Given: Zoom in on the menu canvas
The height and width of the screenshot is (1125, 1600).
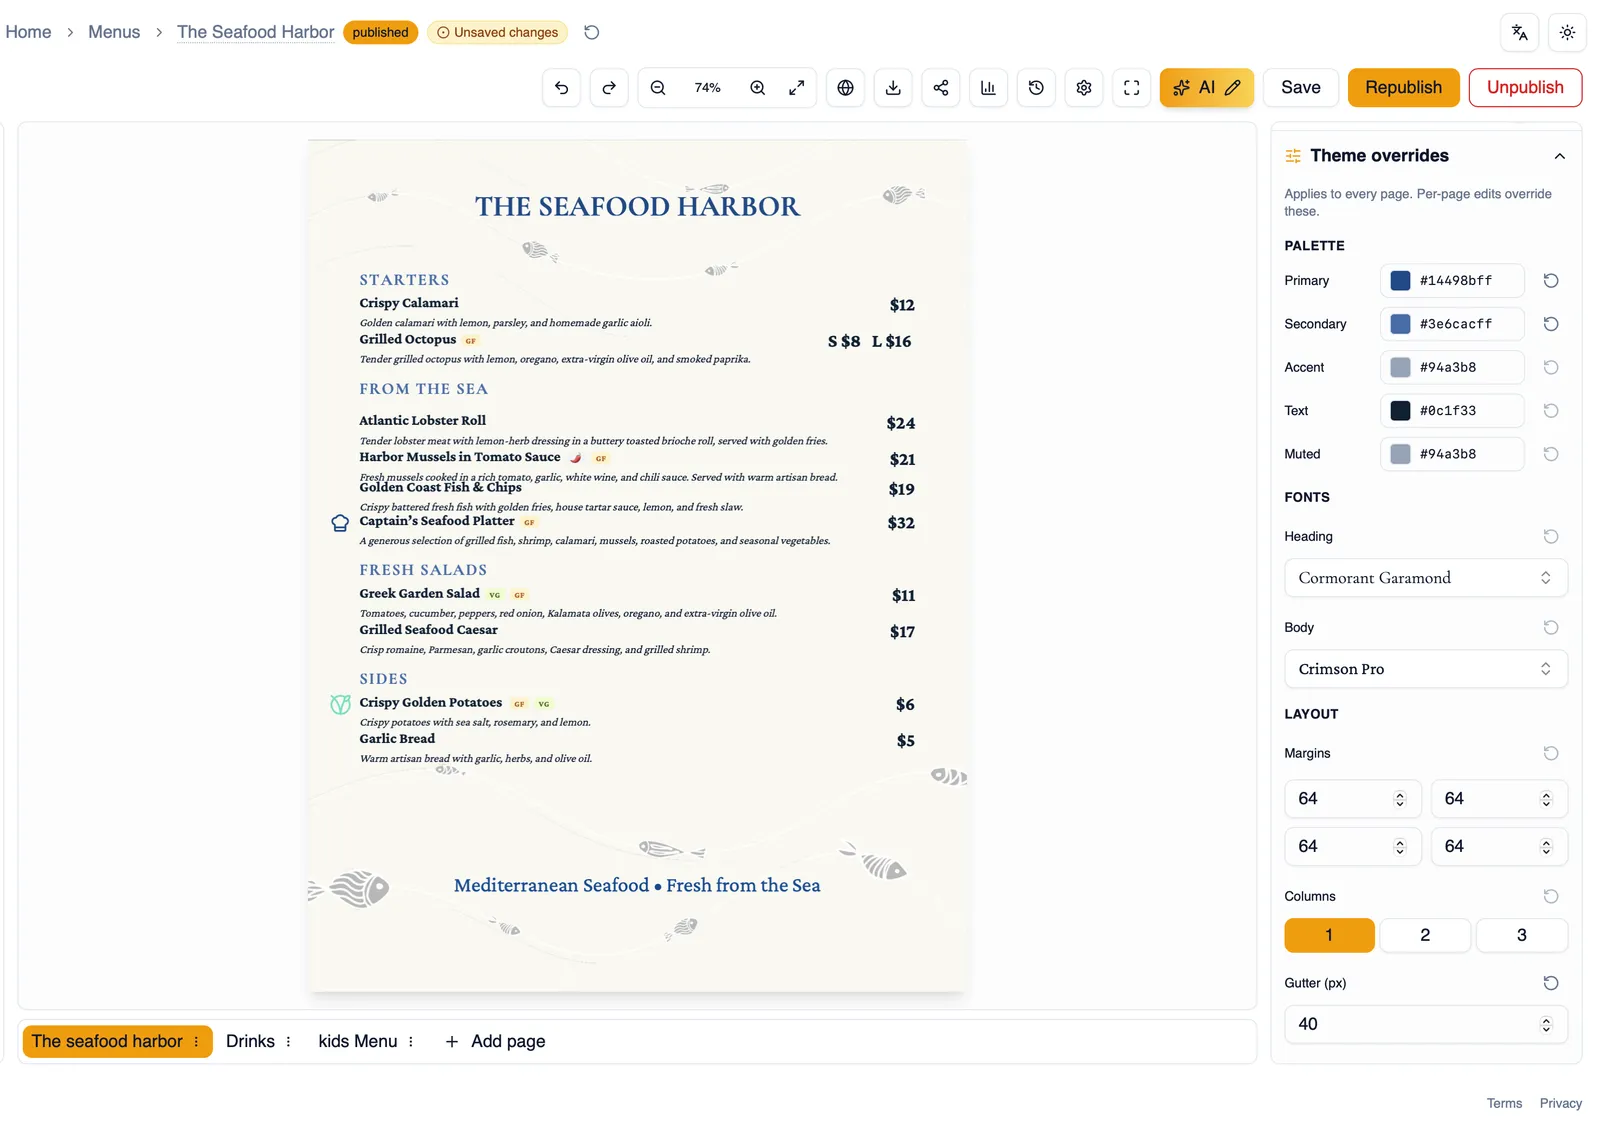Looking at the screenshot, I should (x=758, y=88).
